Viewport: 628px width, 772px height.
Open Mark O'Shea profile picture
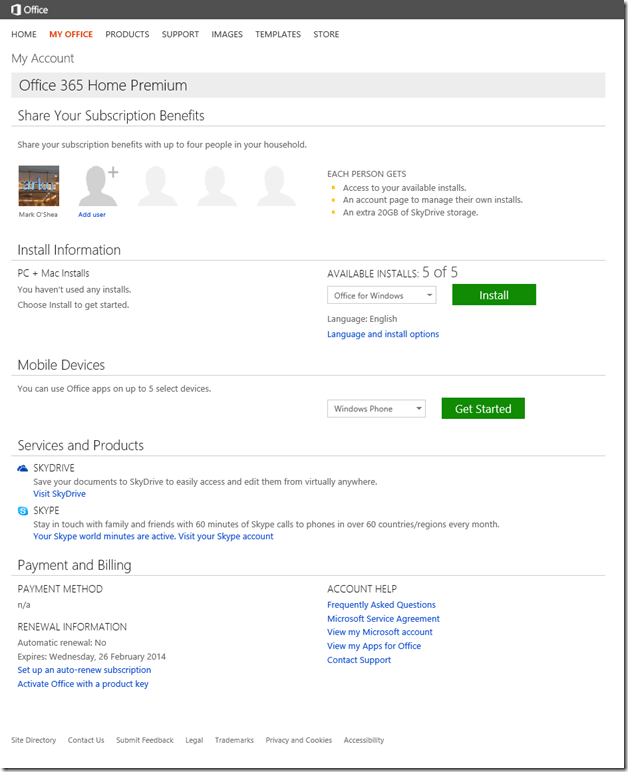pyautogui.click(x=39, y=185)
